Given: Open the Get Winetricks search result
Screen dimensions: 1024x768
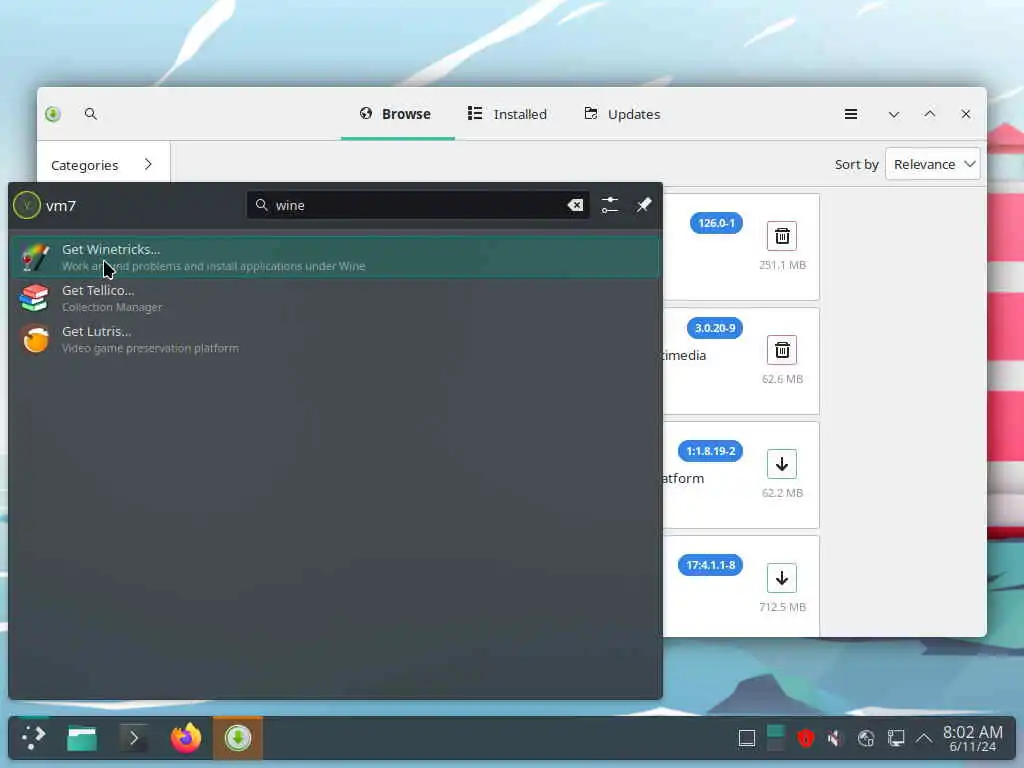Looking at the screenshot, I should [336, 257].
